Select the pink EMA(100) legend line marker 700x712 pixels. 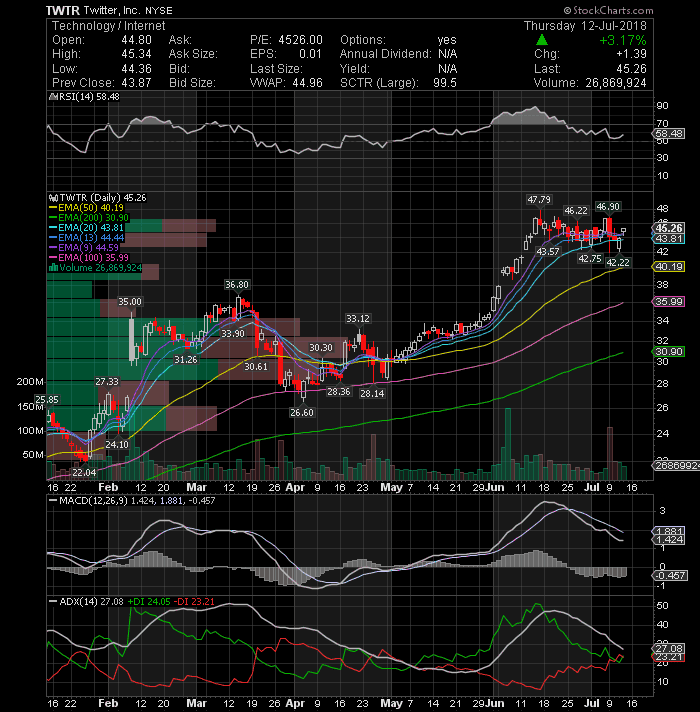tap(53, 257)
